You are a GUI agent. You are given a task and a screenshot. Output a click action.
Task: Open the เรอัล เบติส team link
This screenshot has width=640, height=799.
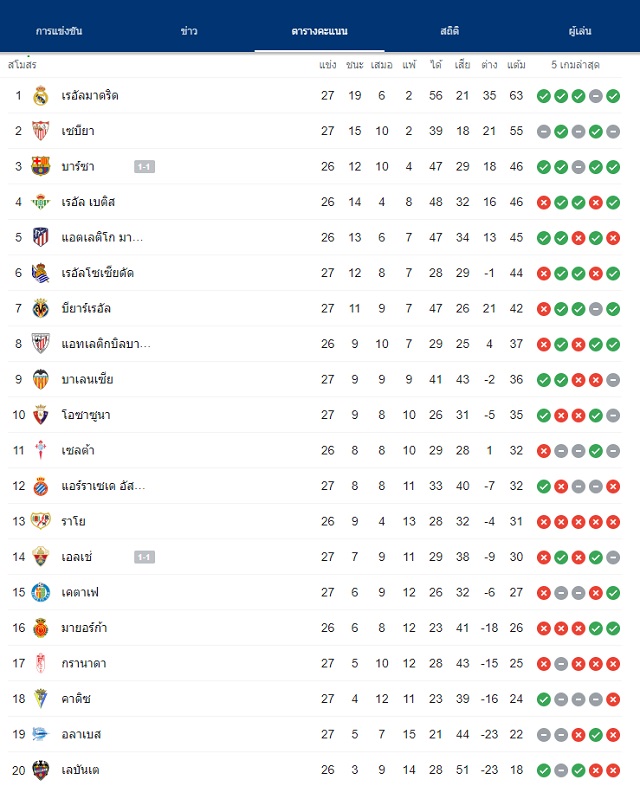(x=88, y=202)
